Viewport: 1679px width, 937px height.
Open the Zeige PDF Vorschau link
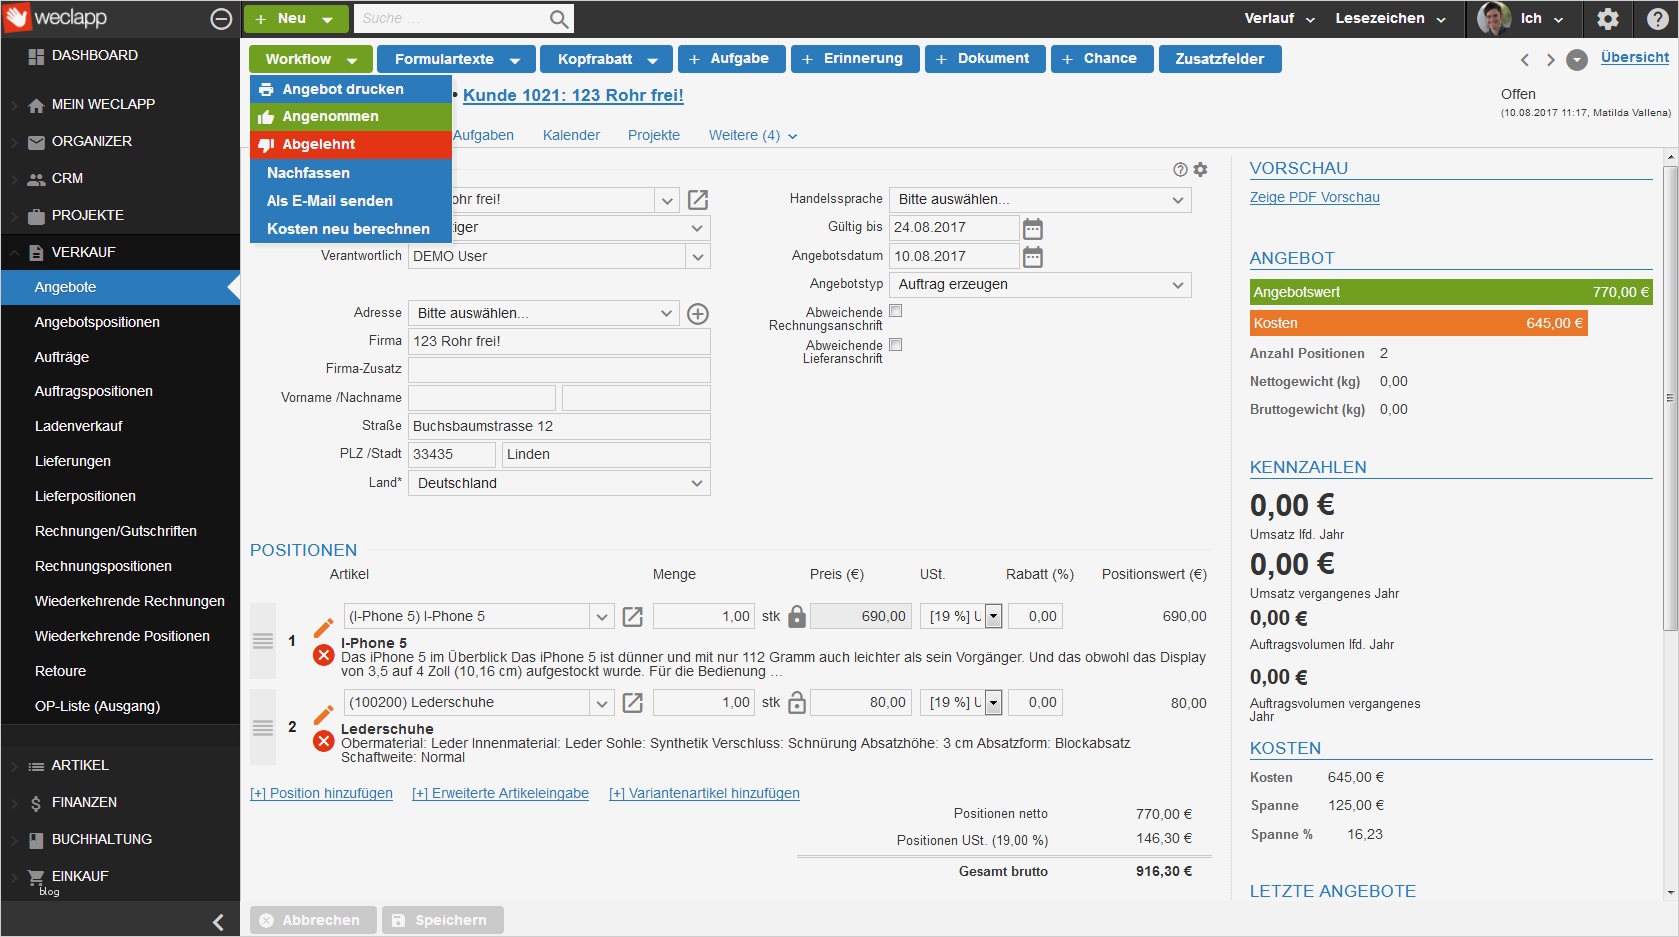(1314, 198)
